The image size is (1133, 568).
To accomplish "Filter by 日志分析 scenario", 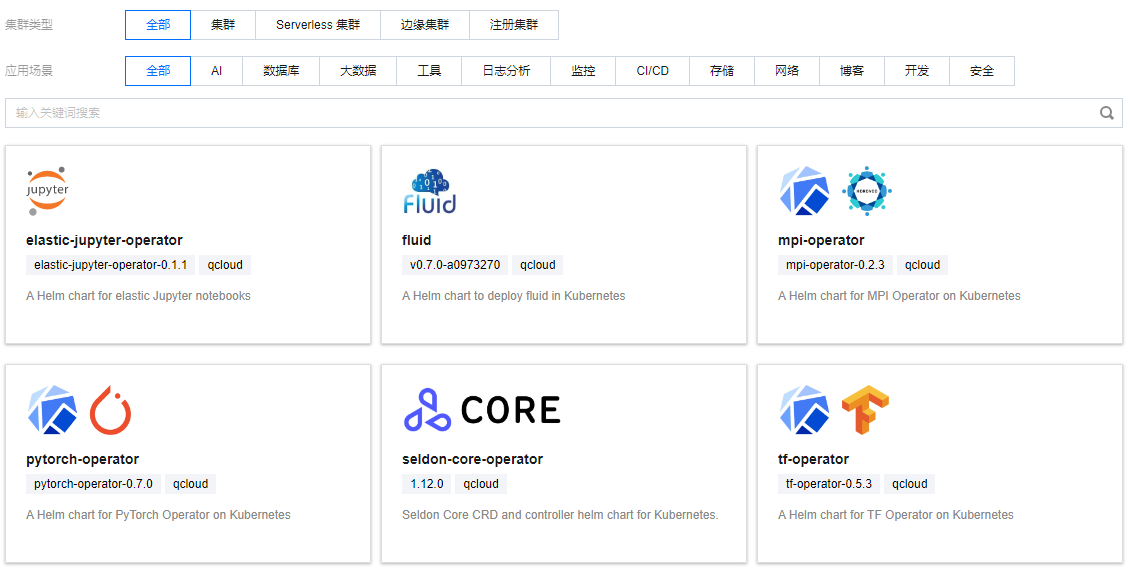I will point(507,71).
